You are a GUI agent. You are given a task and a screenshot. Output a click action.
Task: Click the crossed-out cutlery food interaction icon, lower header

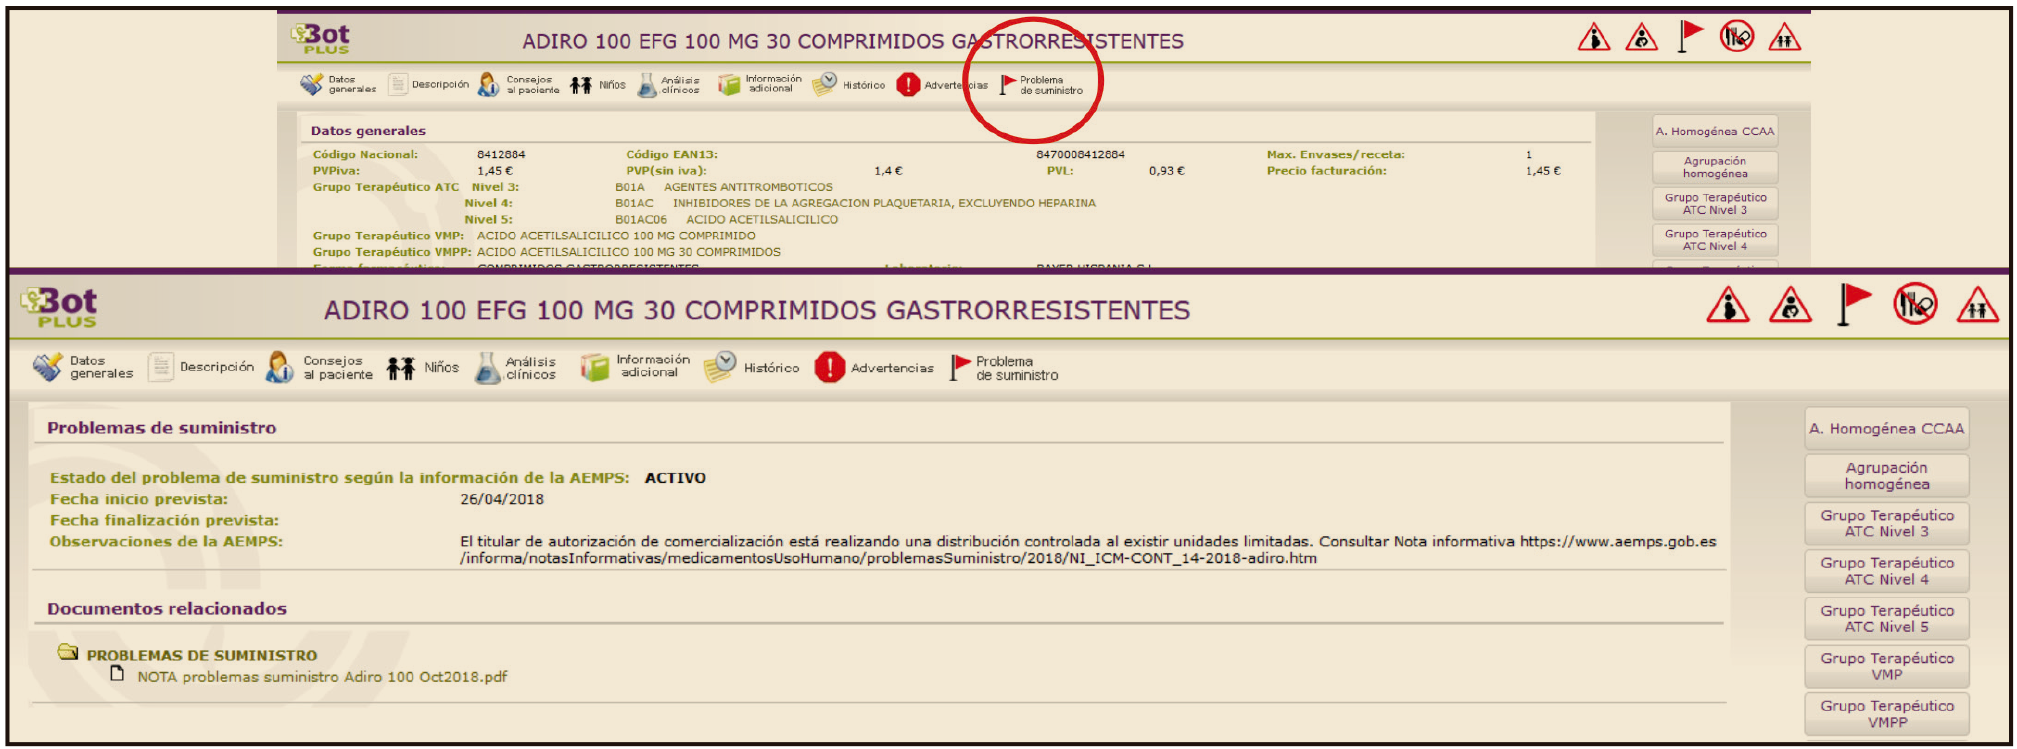(1914, 304)
